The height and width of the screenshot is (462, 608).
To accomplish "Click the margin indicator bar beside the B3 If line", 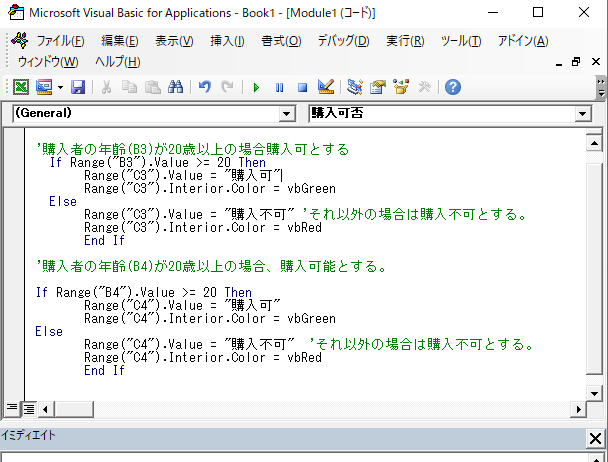I will click(14, 163).
